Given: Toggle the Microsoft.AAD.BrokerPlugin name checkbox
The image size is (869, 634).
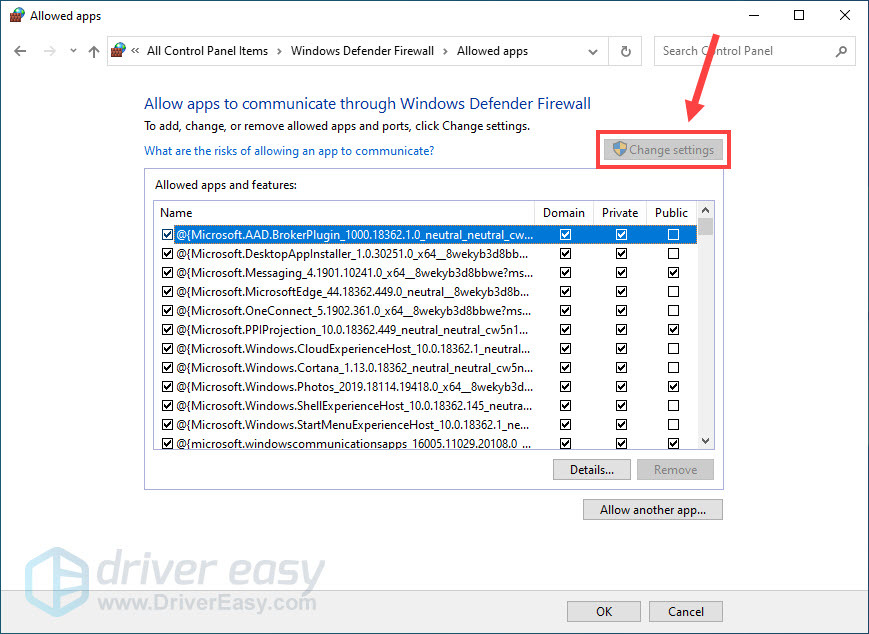Looking at the screenshot, I should pyautogui.click(x=167, y=234).
